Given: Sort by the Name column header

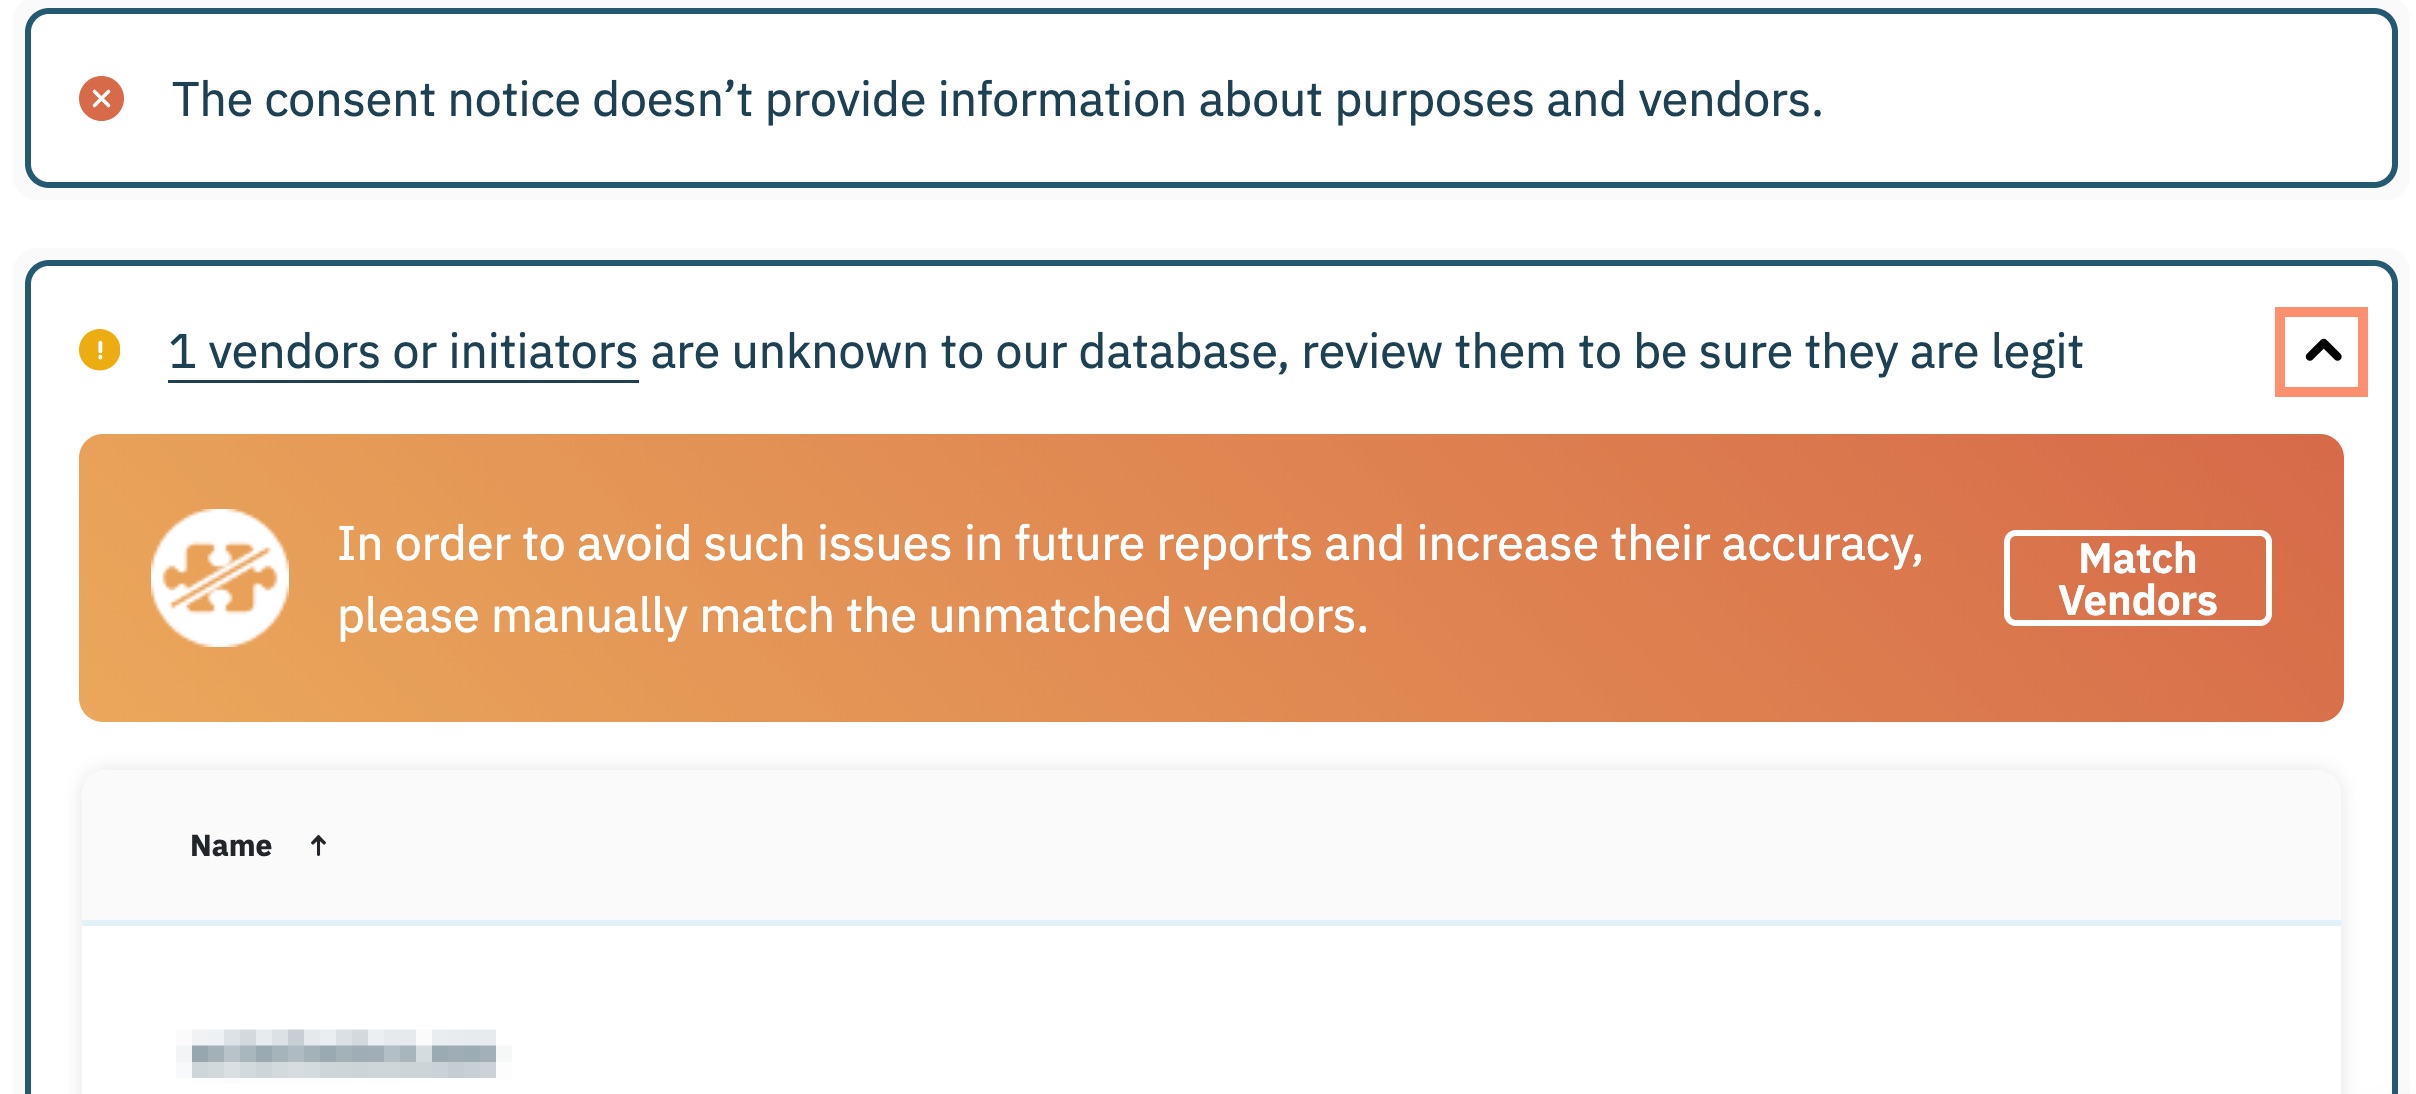Looking at the screenshot, I should (x=231, y=846).
